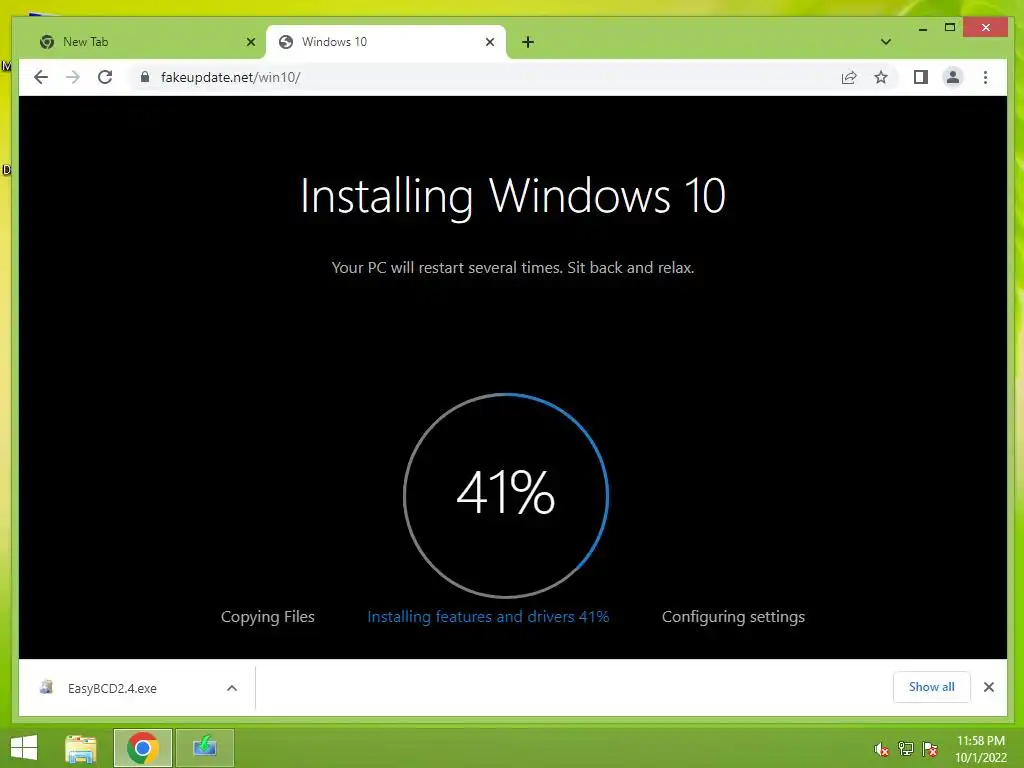Click the Chrome taskbar icon

[x=142, y=748]
